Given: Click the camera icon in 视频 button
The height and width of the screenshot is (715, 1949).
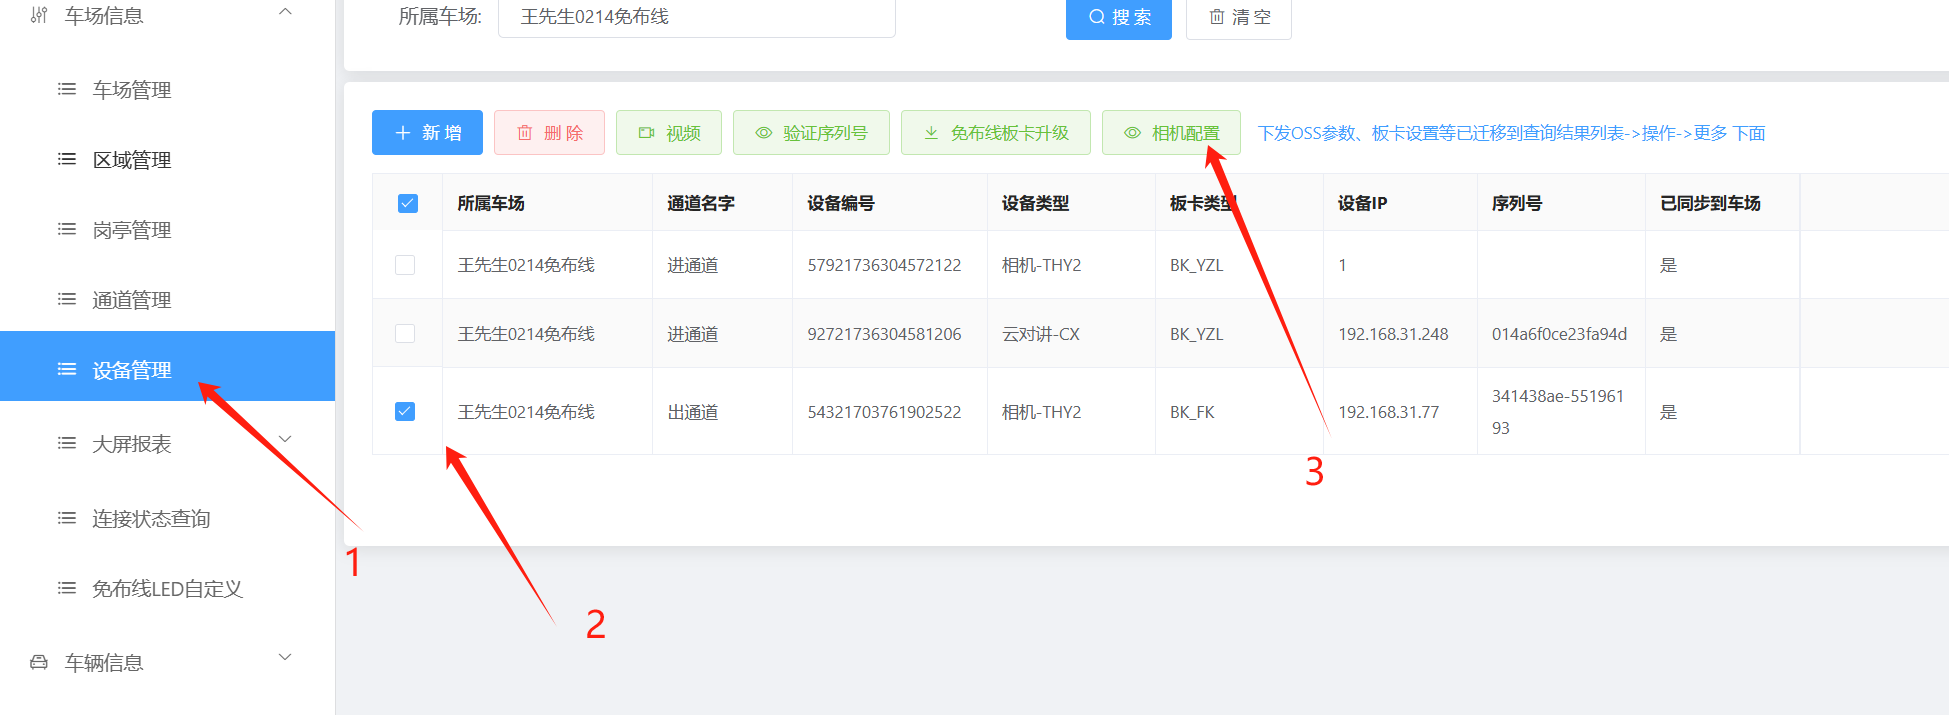Looking at the screenshot, I should click(x=647, y=133).
